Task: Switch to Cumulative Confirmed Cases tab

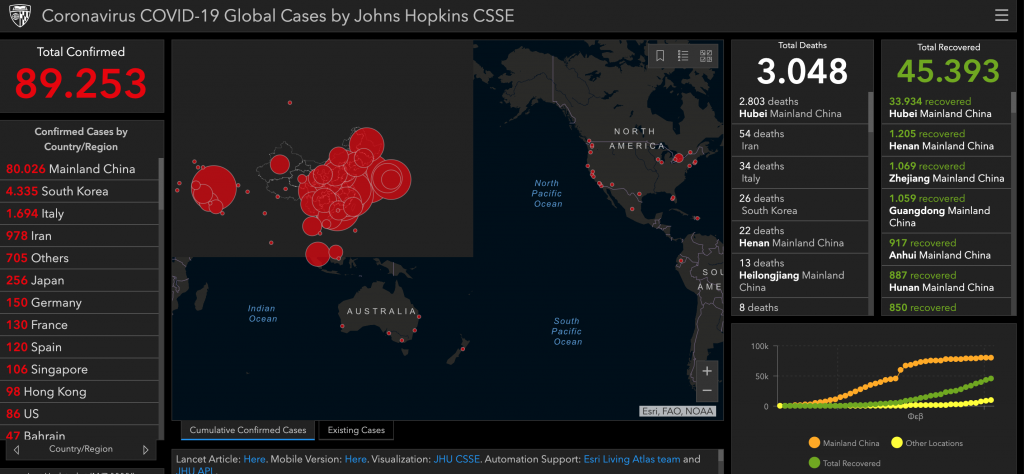Action: coord(248,430)
